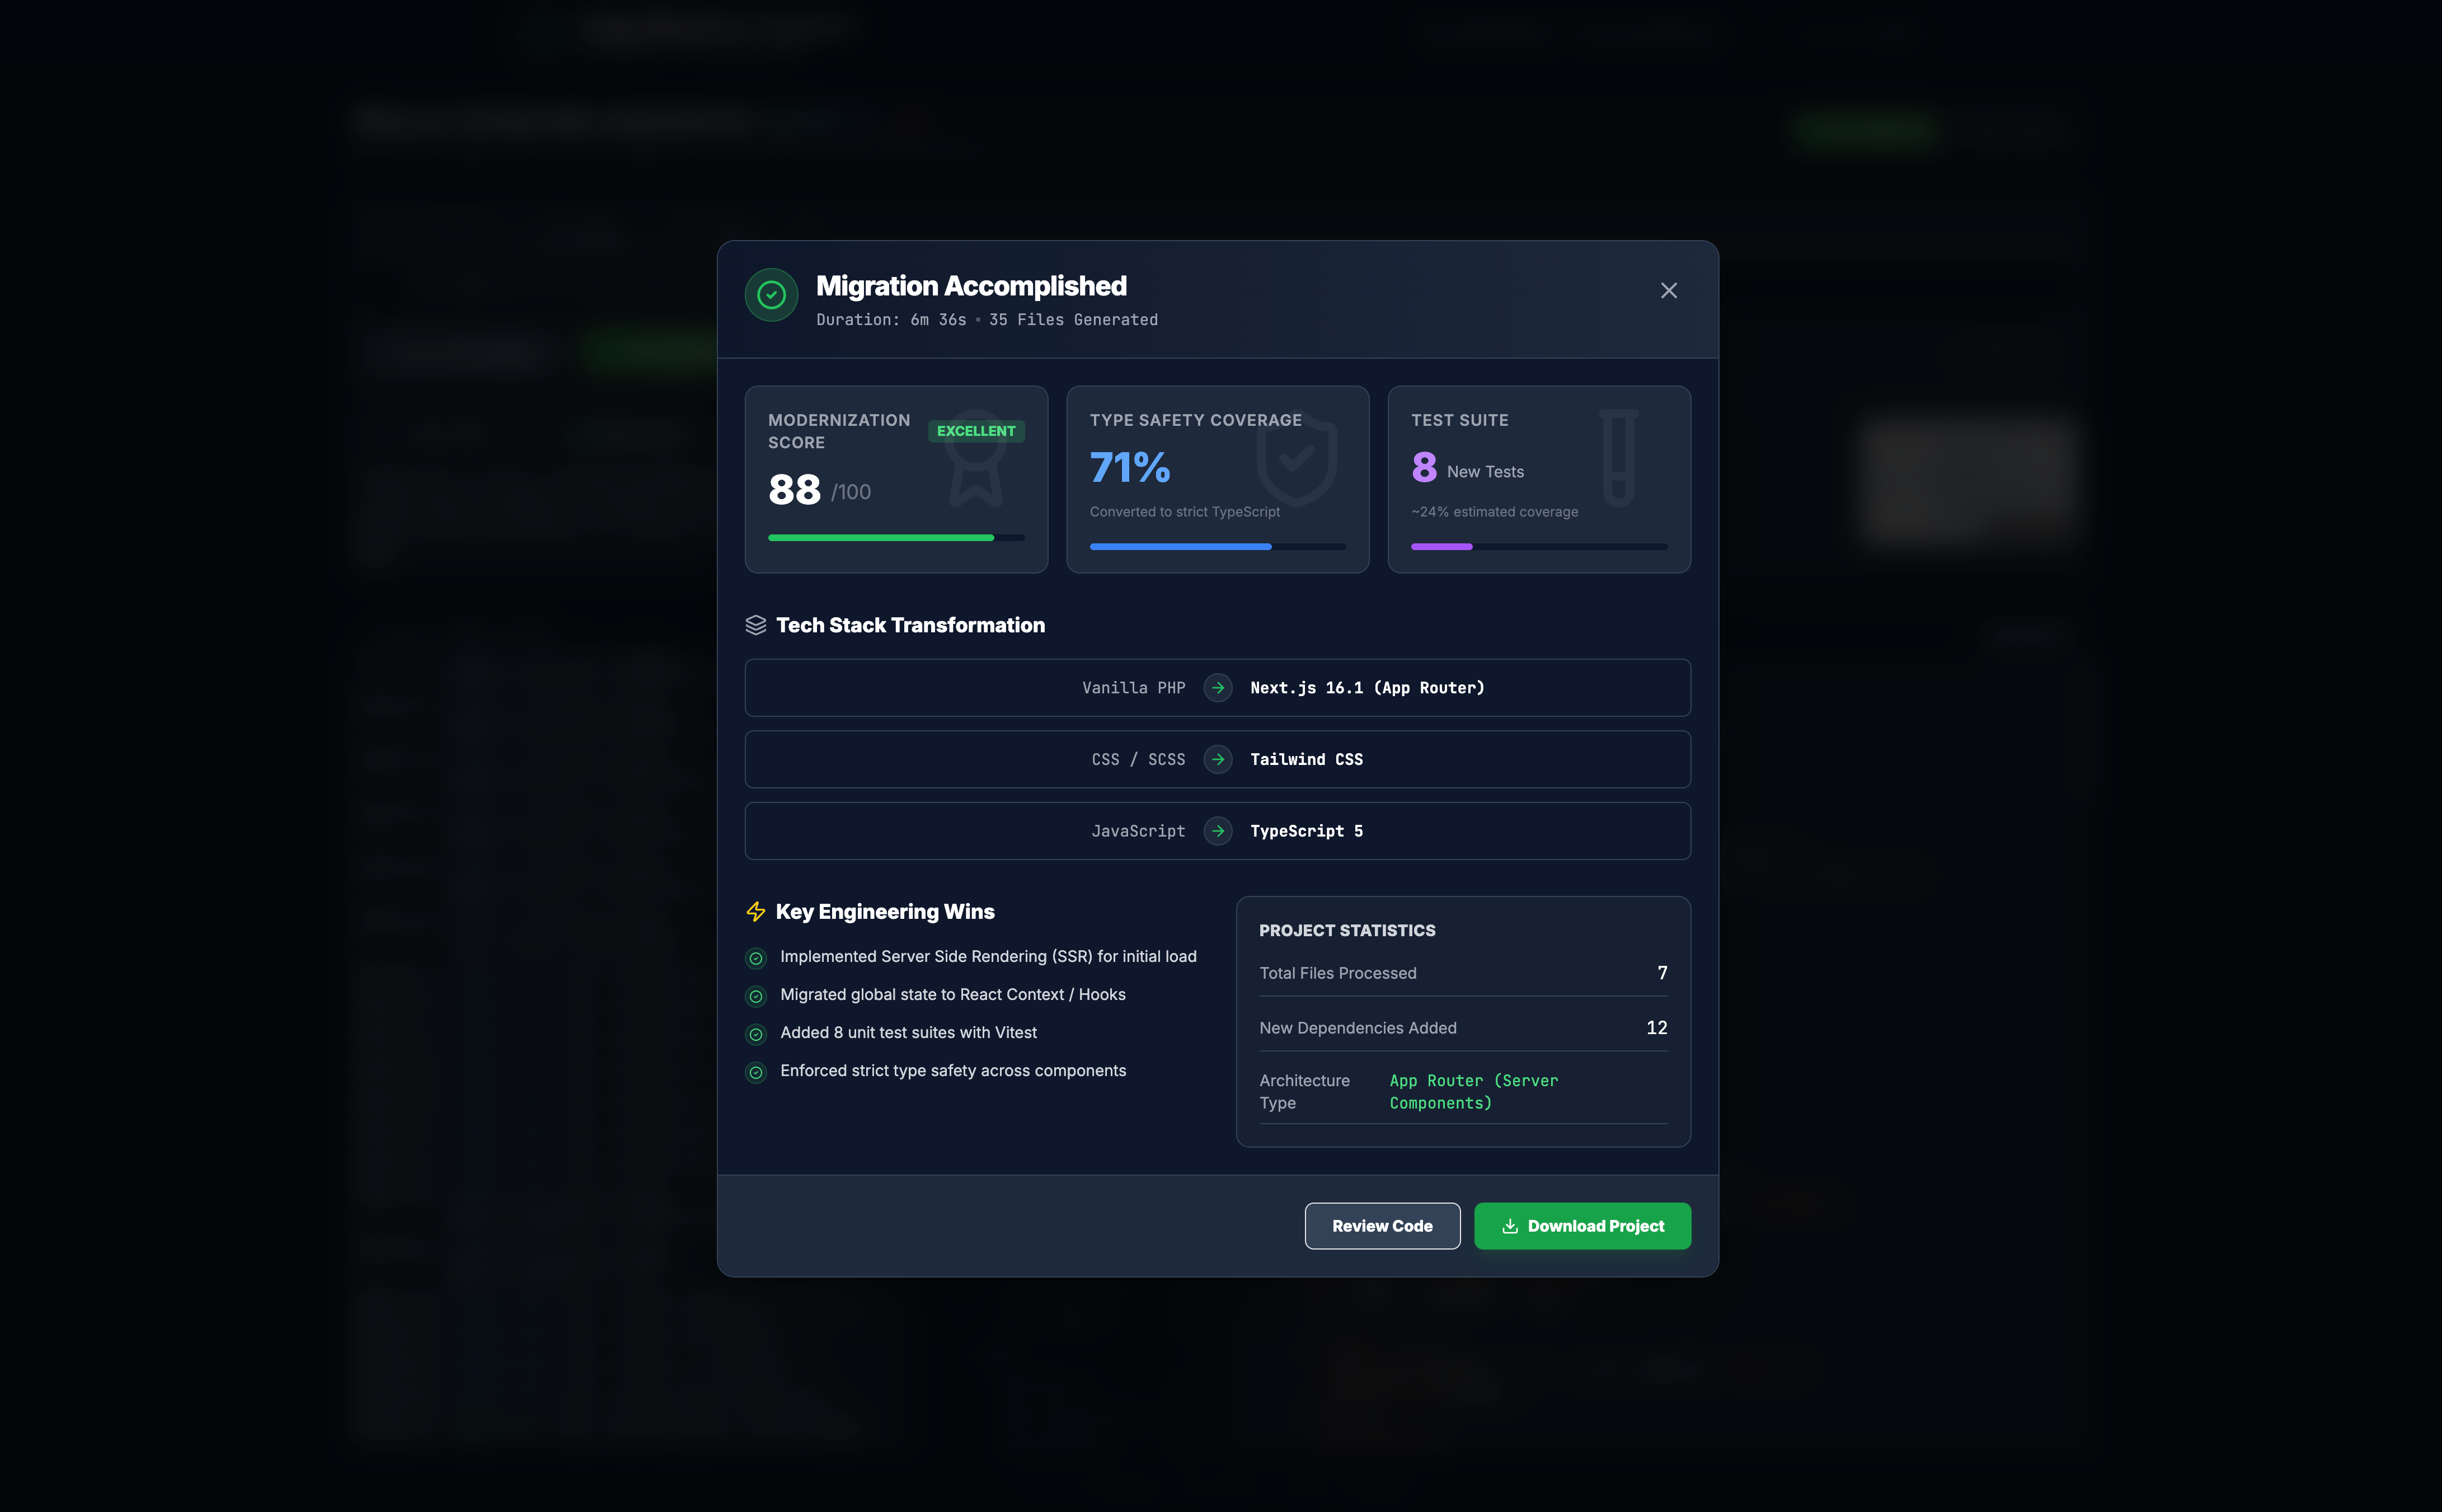Screen dimensions: 2442x1512
Task: Click the check circle next to Vitest item
Action: pyautogui.click(x=756, y=1034)
